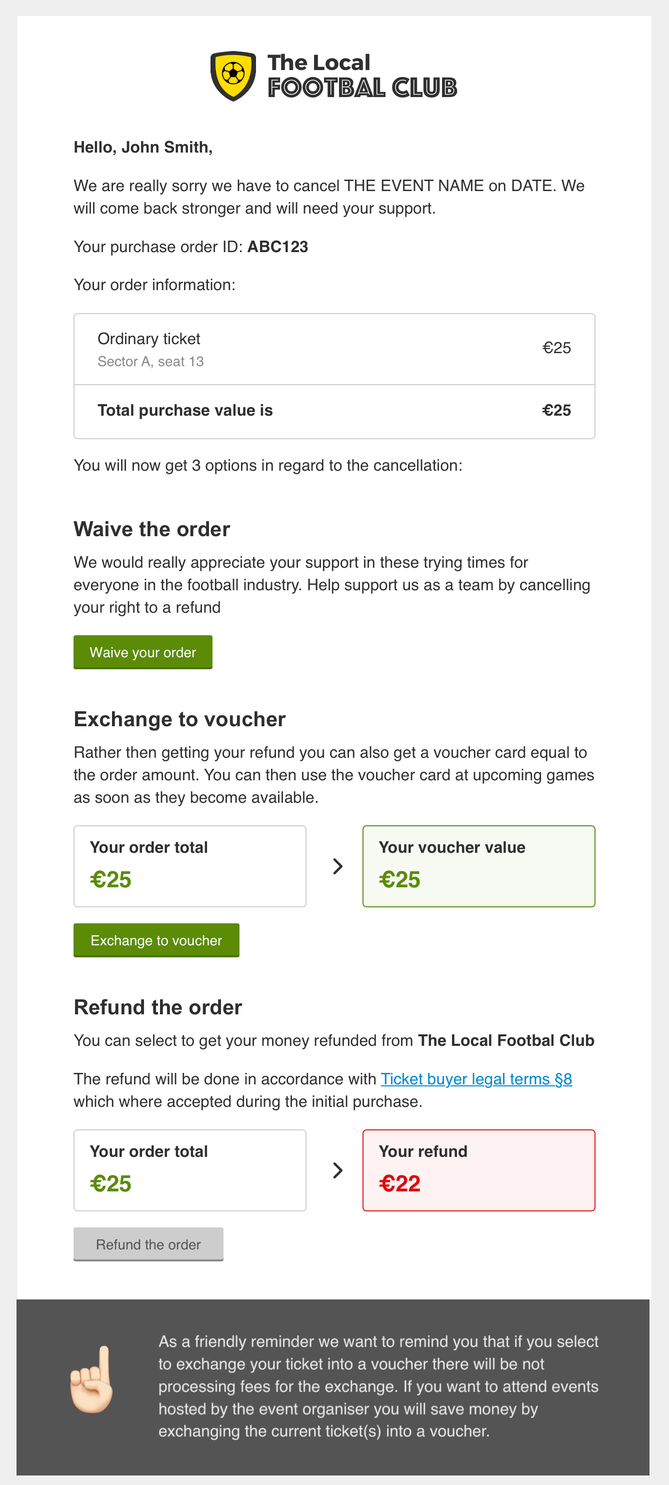Click the Waive the order heading
The width and height of the screenshot is (669, 1485).
(152, 529)
